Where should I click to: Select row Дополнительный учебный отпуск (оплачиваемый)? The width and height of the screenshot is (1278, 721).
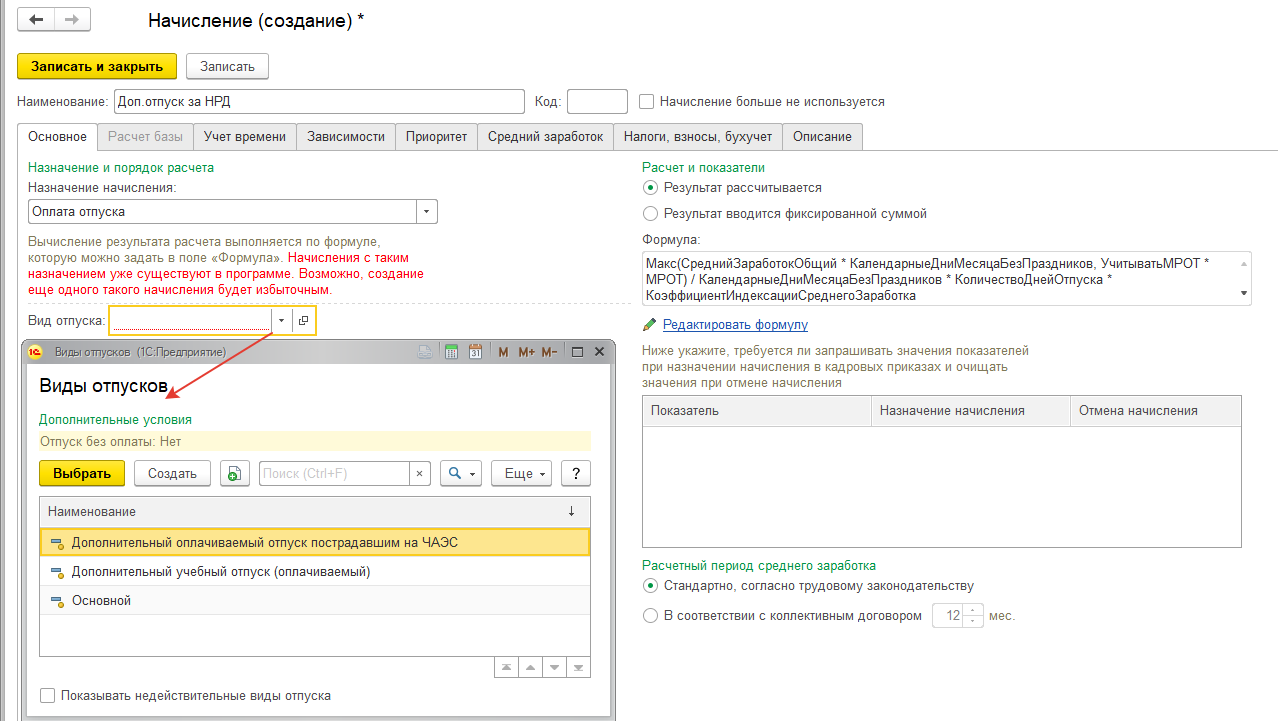315,572
